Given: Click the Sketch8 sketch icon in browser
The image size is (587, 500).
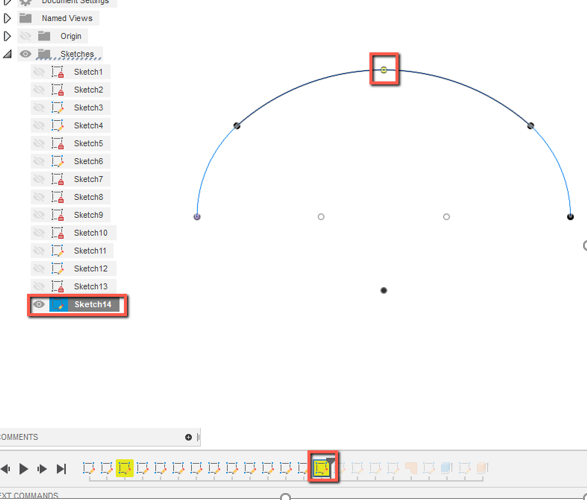Looking at the screenshot, I should (x=58, y=197).
